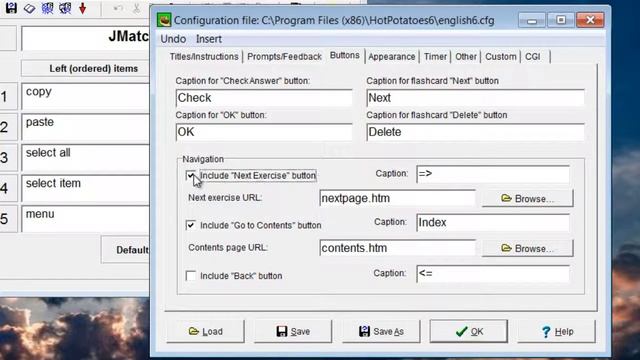Click the Navigation group label
The width and height of the screenshot is (640, 360).
coord(203,159)
